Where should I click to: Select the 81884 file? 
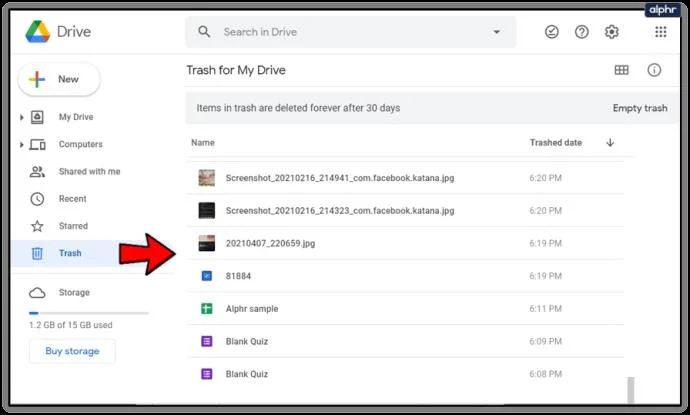click(405, 276)
